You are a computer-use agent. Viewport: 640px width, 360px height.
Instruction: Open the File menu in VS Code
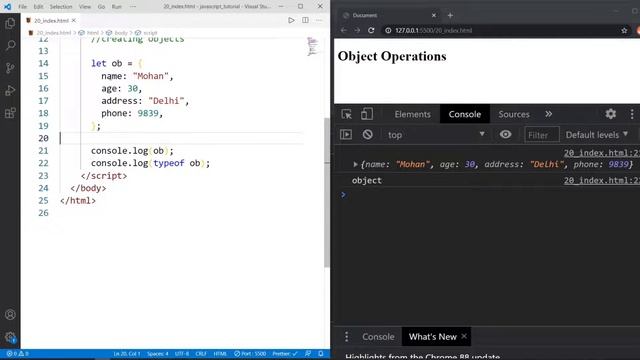22,7
